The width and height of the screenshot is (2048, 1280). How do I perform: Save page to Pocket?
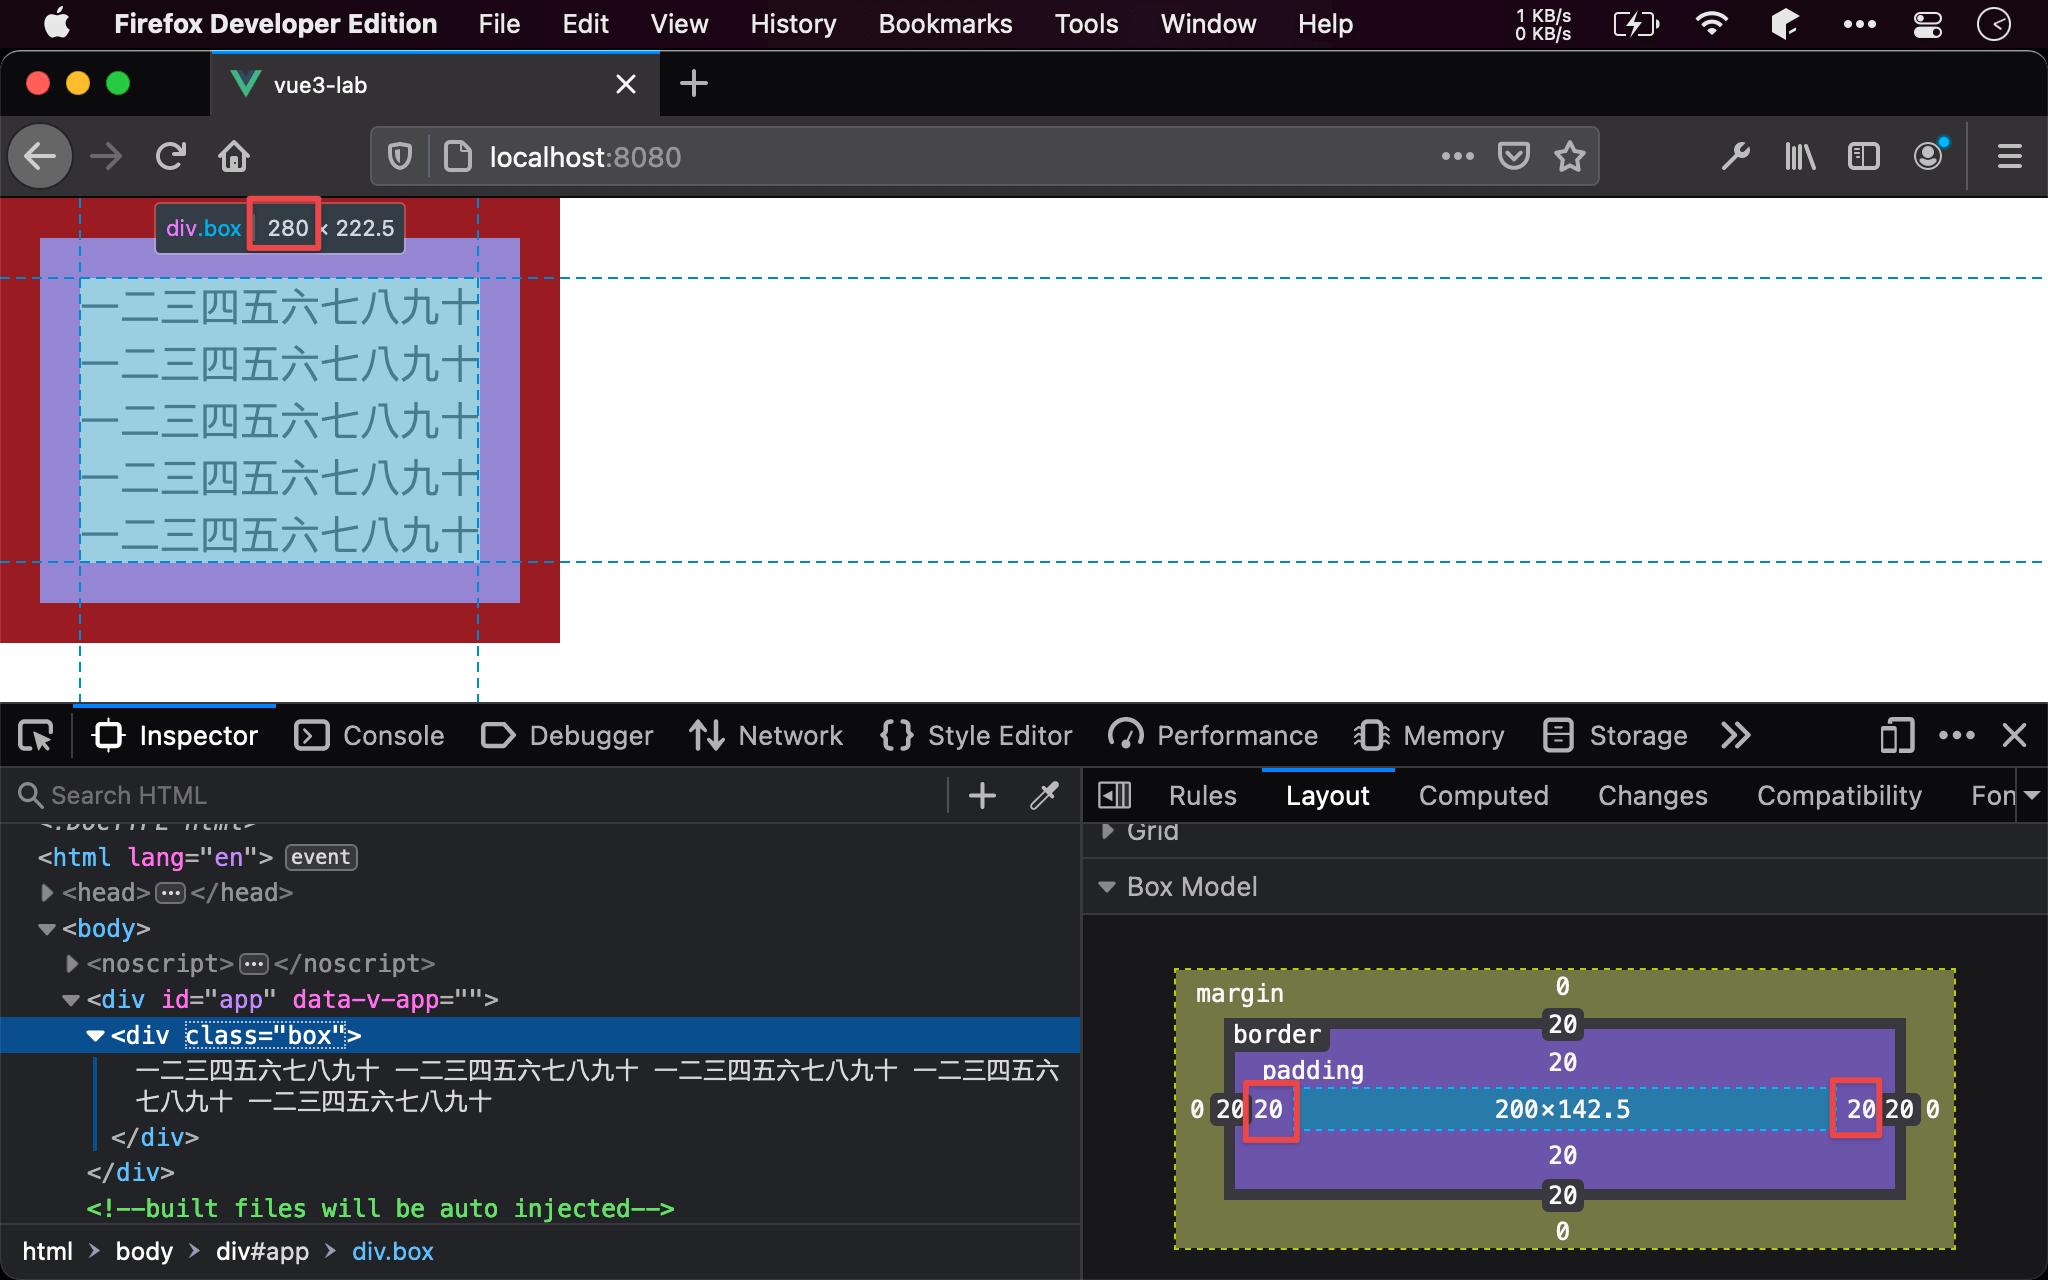[x=1514, y=156]
